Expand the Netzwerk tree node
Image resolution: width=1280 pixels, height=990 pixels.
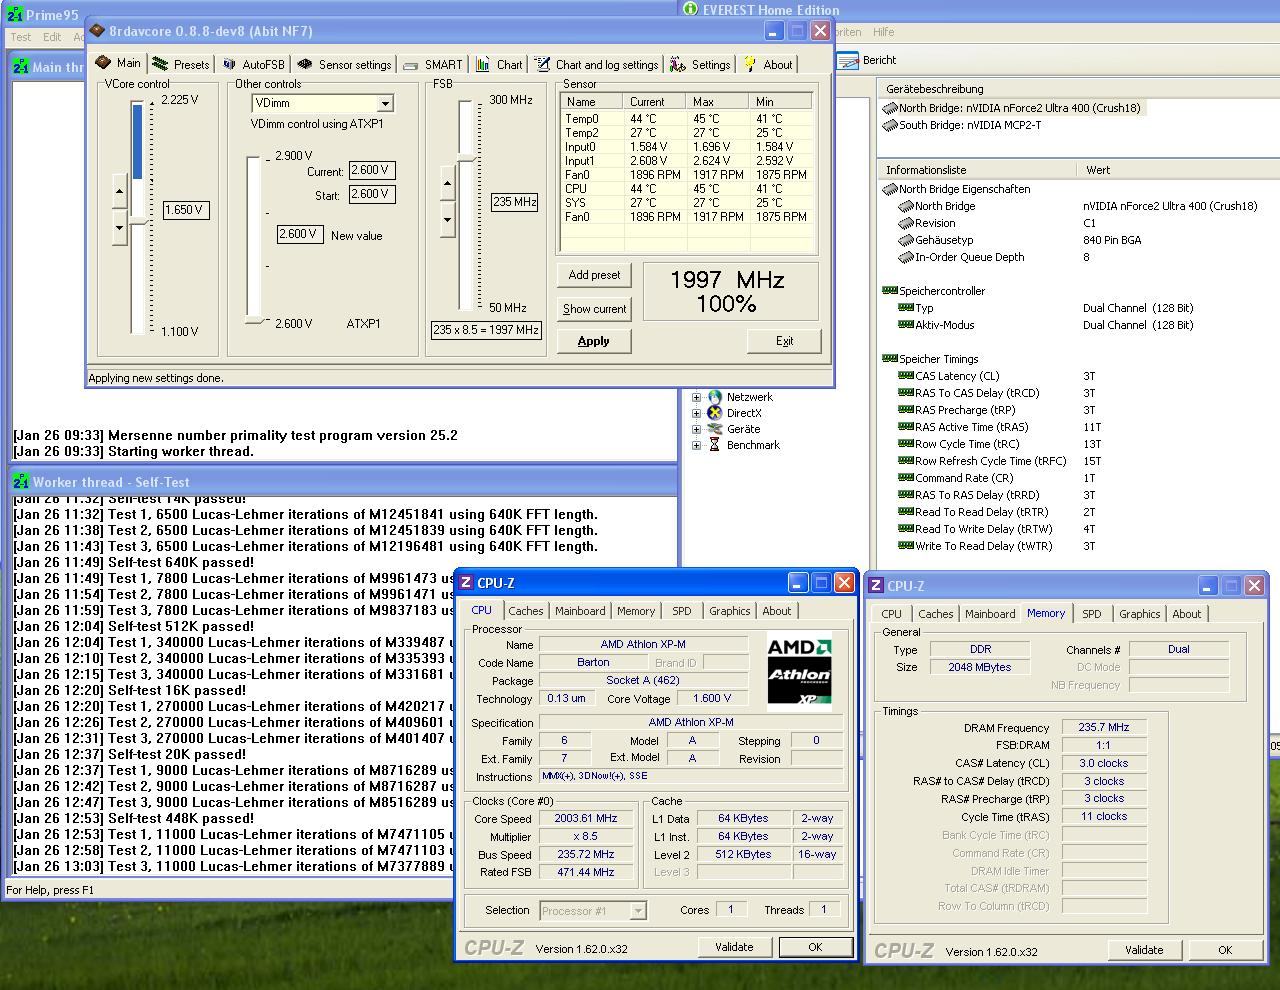[x=697, y=397]
